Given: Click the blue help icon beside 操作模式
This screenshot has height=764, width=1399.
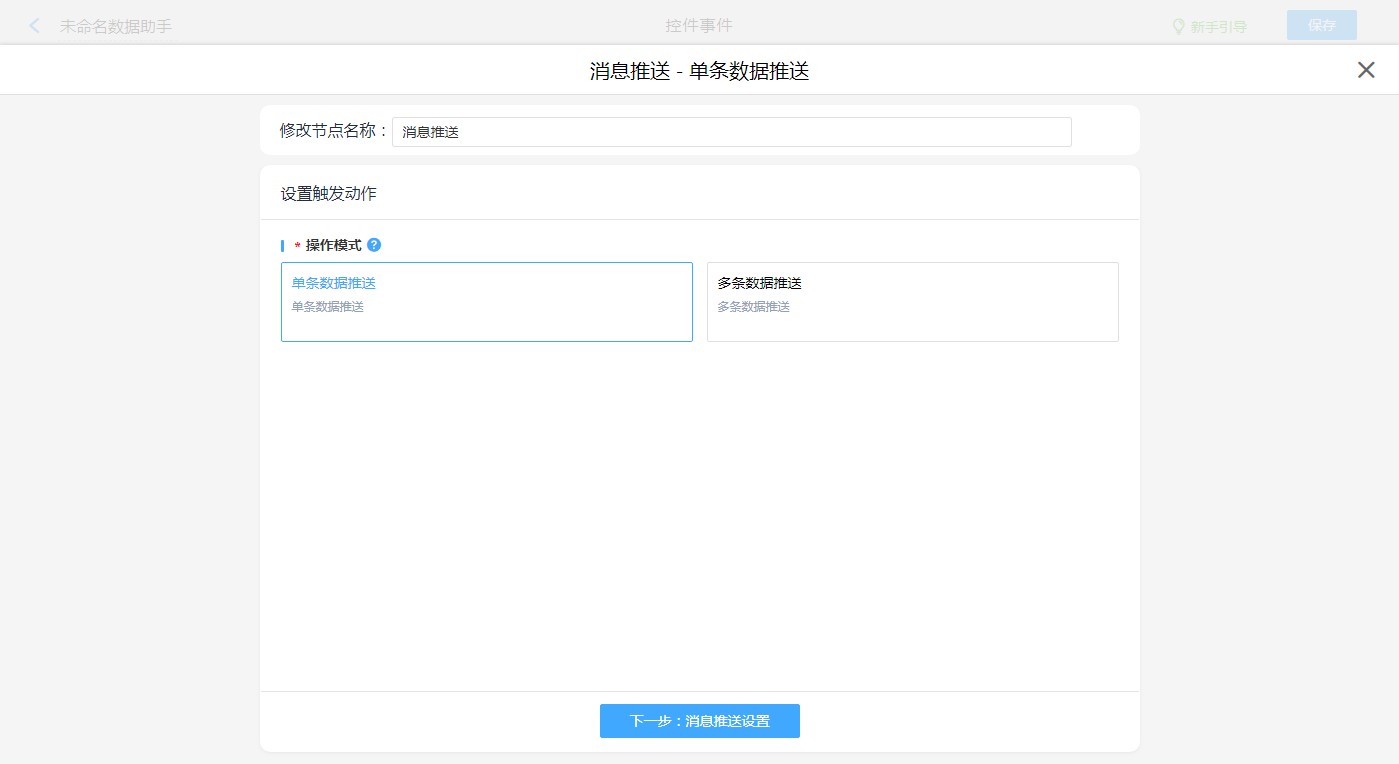Looking at the screenshot, I should click(x=374, y=245).
